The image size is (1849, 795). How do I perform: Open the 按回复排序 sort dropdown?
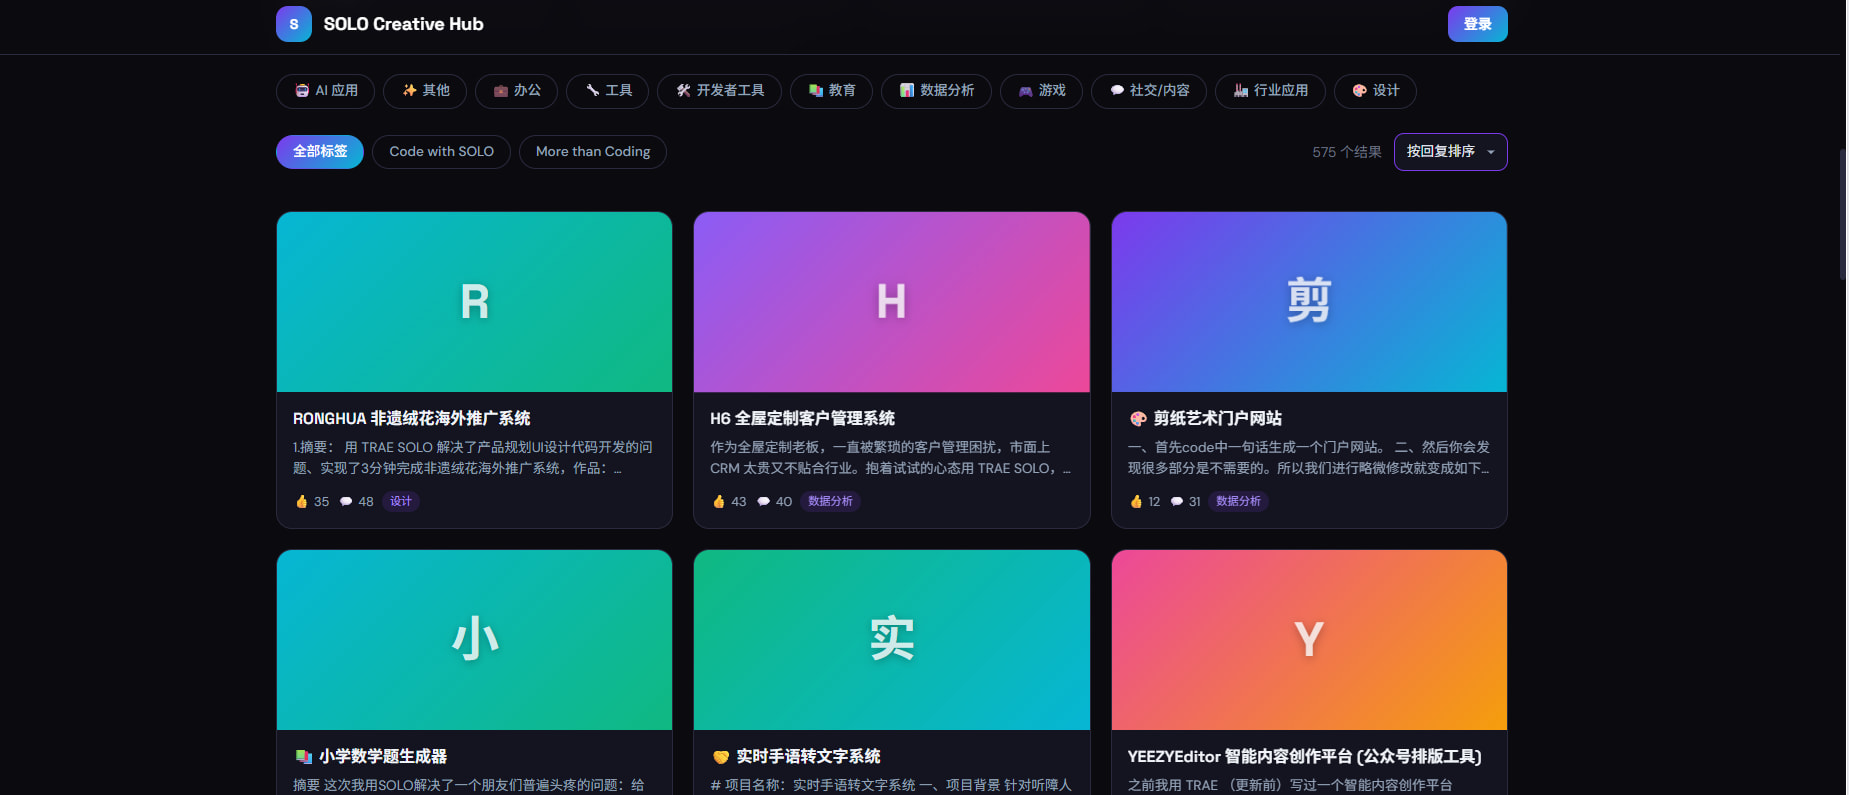tap(1450, 152)
